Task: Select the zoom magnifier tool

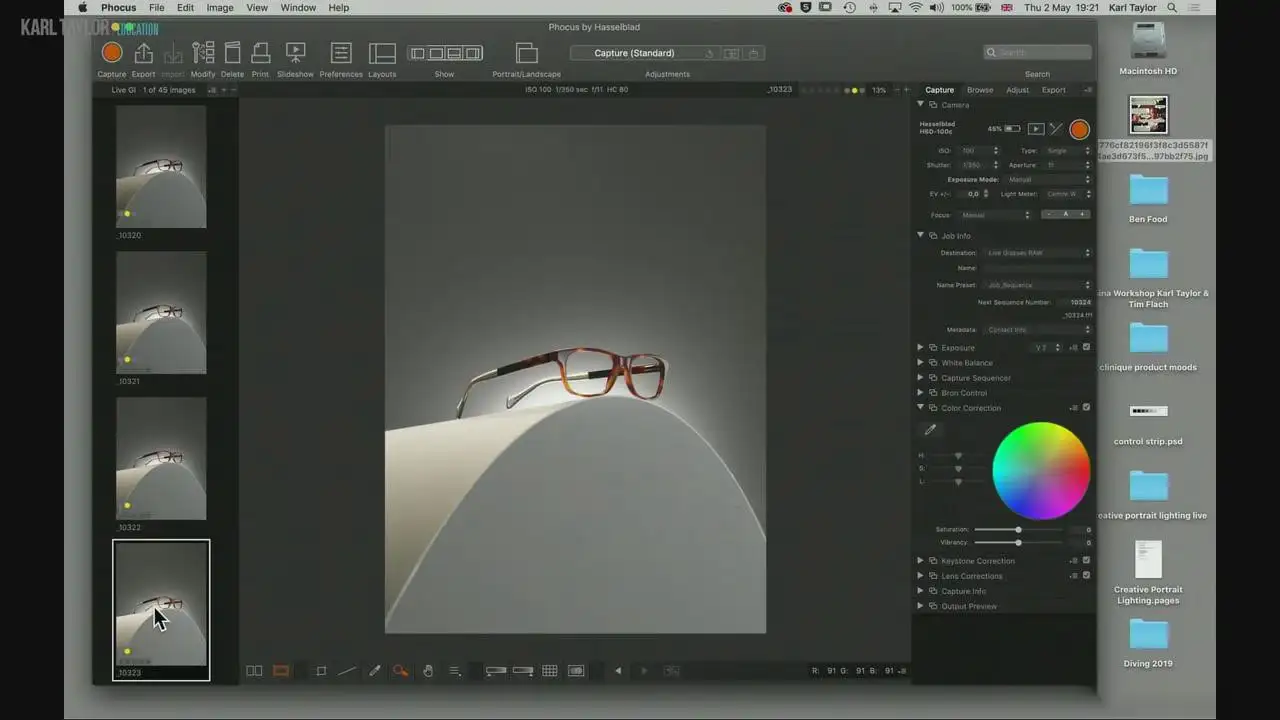Action: (x=400, y=671)
